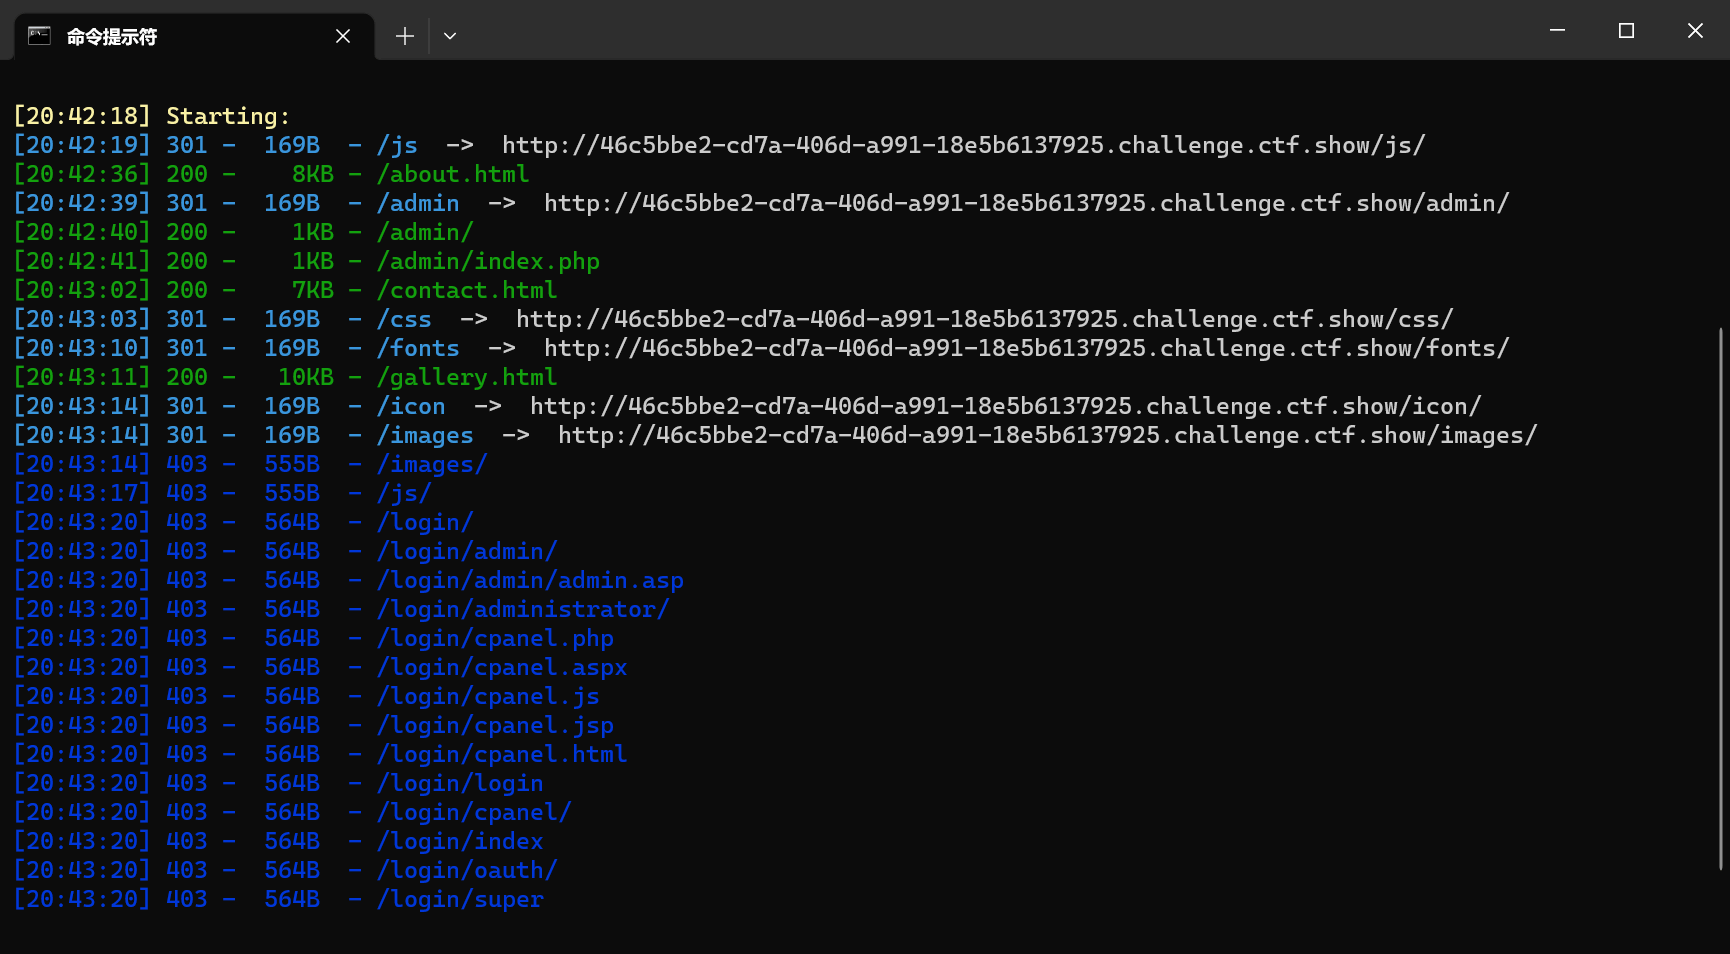Click the 200 result path /admin/

pos(425,232)
